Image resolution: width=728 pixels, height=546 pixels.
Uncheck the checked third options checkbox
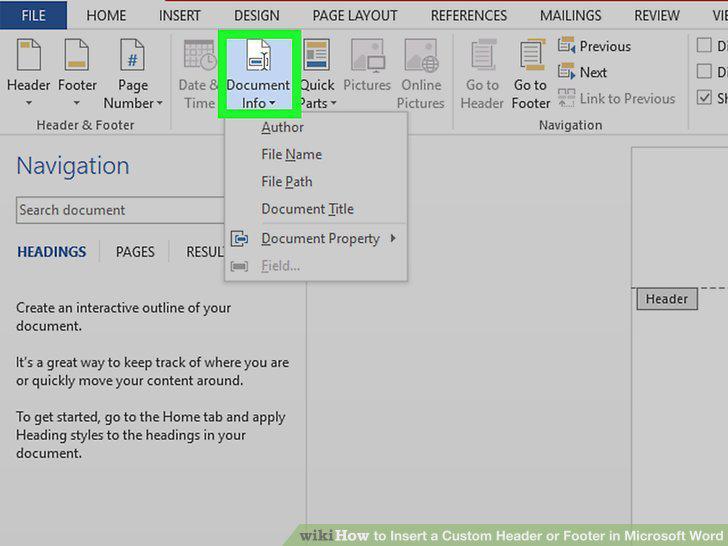click(704, 98)
